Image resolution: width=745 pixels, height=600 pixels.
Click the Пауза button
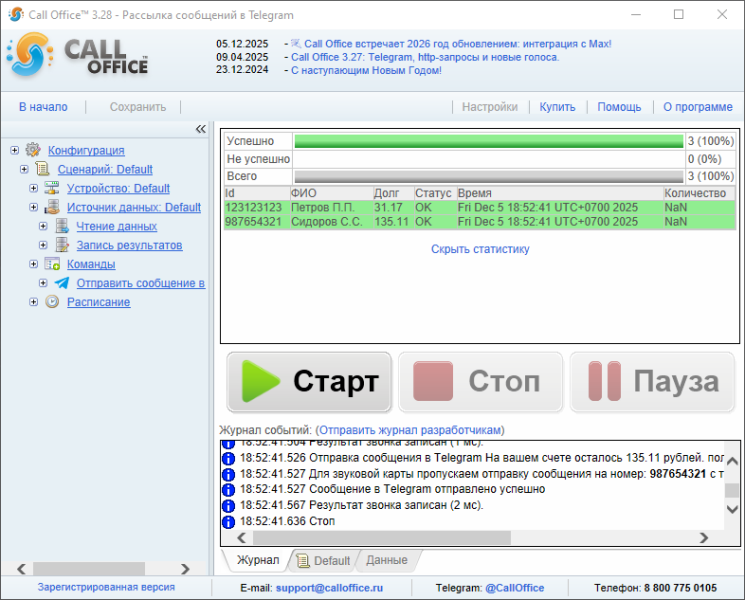tap(652, 381)
